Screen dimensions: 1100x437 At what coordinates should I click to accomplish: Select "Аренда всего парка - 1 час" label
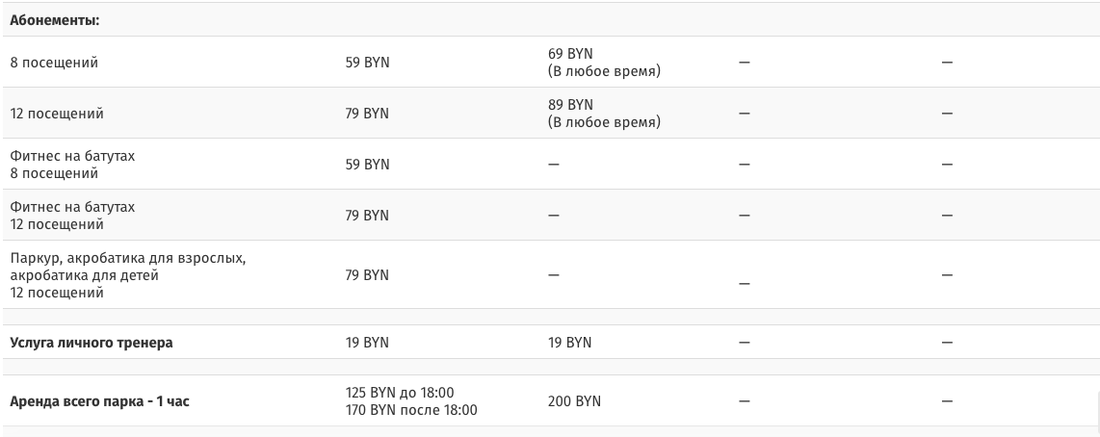(99, 401)
